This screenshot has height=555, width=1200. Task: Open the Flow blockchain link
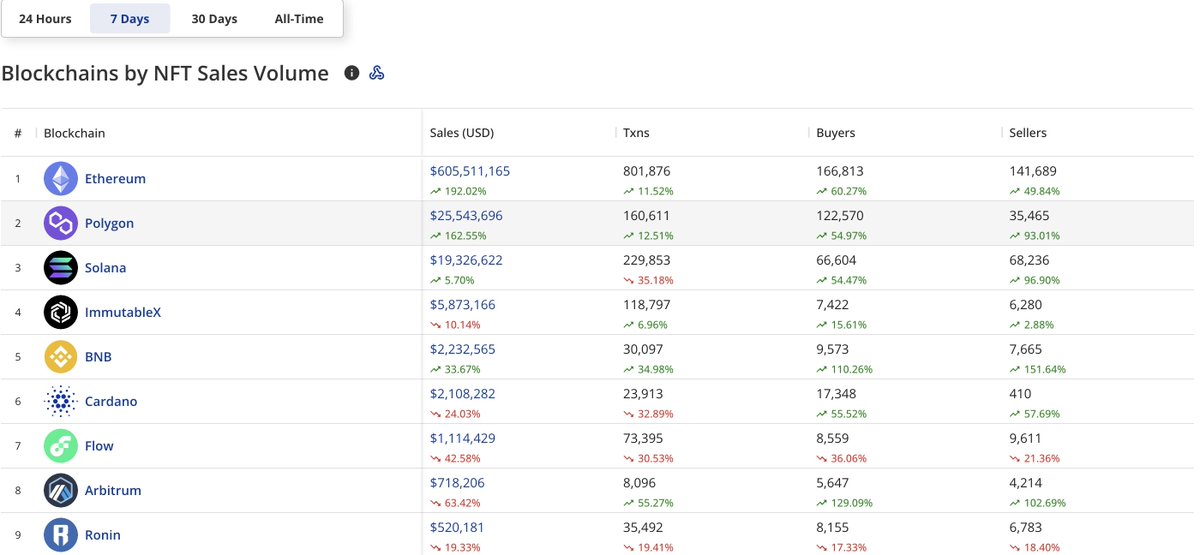point(99,446)
